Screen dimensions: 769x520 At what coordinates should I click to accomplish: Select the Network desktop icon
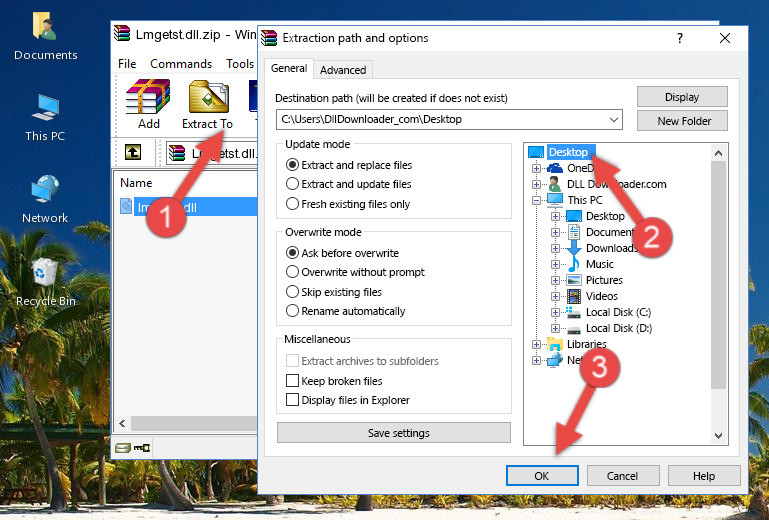click(45, 199)
